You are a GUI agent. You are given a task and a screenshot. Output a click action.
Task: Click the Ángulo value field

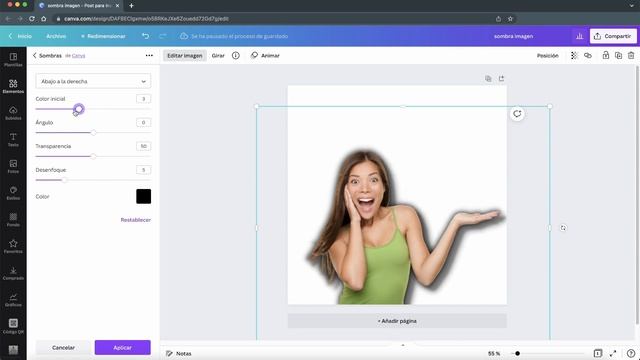pos(143,122)
